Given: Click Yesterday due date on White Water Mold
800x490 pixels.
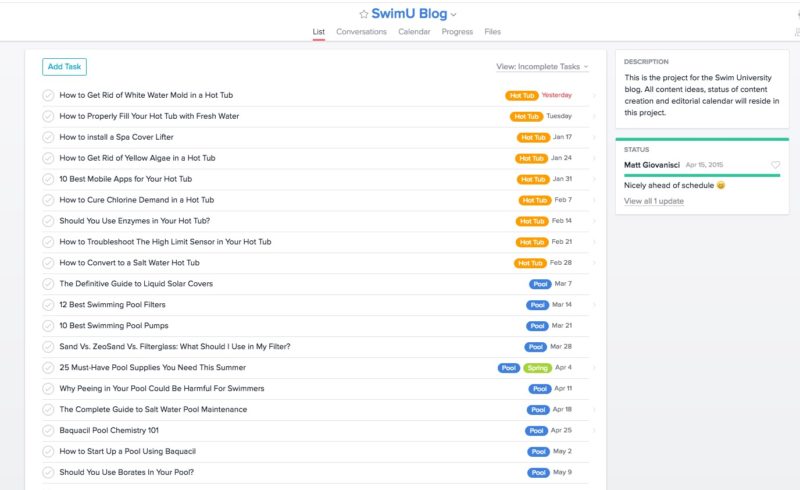Looking at the screenshot, I should point(557,95).
